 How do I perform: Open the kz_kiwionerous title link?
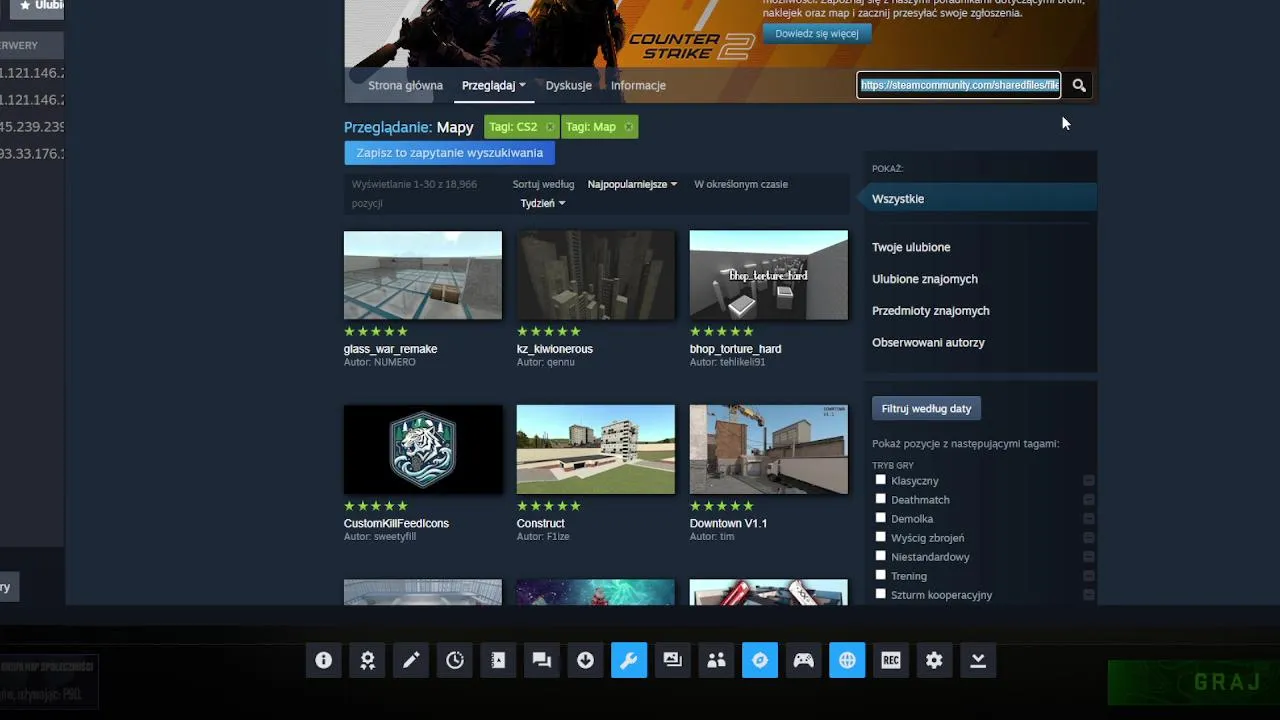(x=555, y=349)
